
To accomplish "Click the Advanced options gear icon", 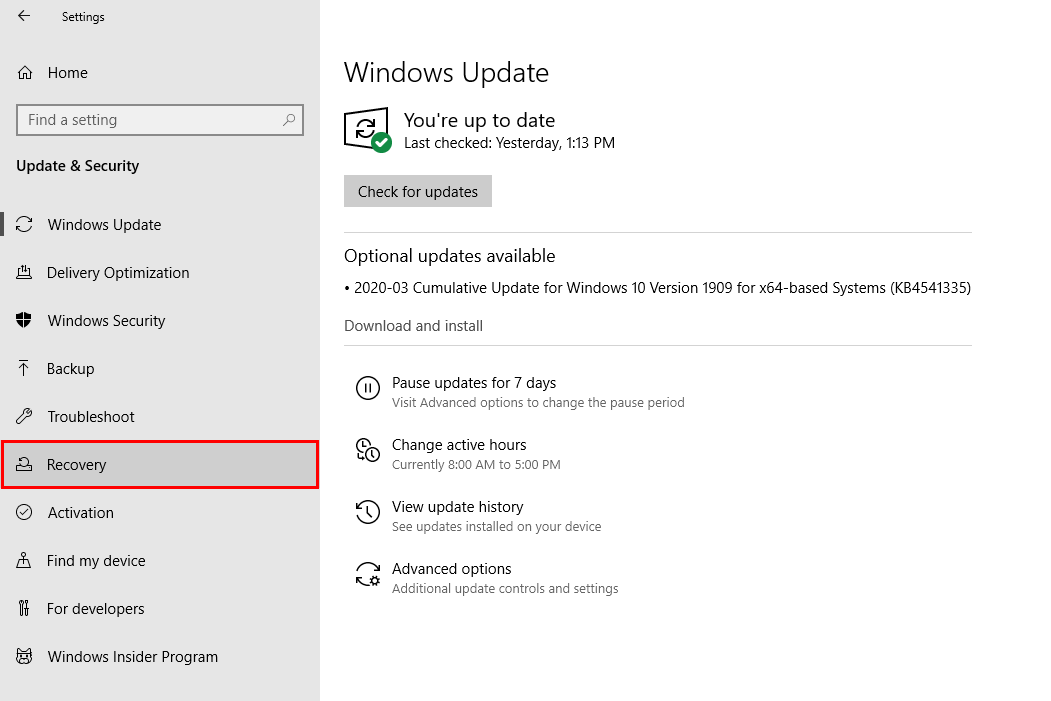I will tap(367, 574).
